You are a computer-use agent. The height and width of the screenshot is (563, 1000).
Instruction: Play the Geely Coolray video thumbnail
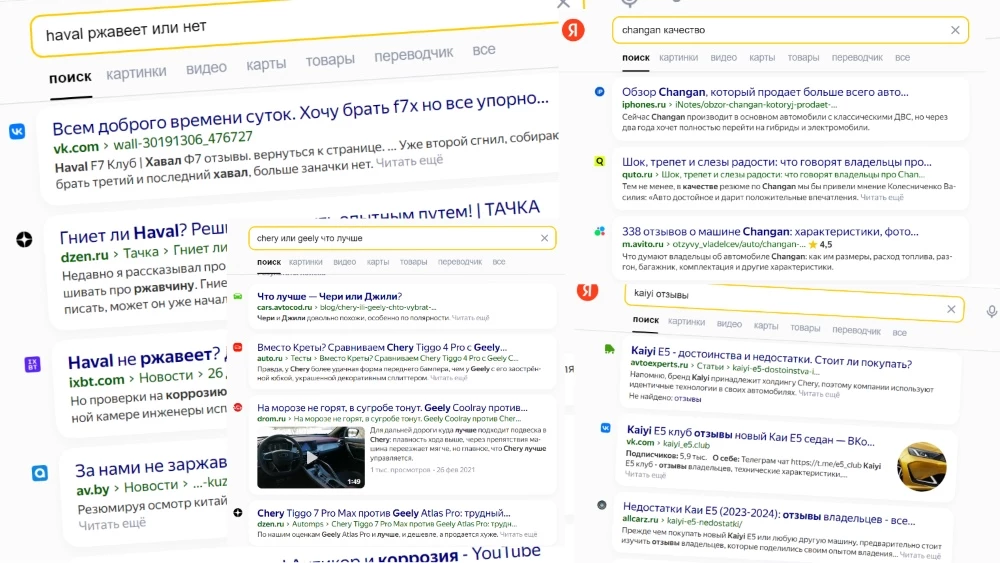click(x=311, y=457)
